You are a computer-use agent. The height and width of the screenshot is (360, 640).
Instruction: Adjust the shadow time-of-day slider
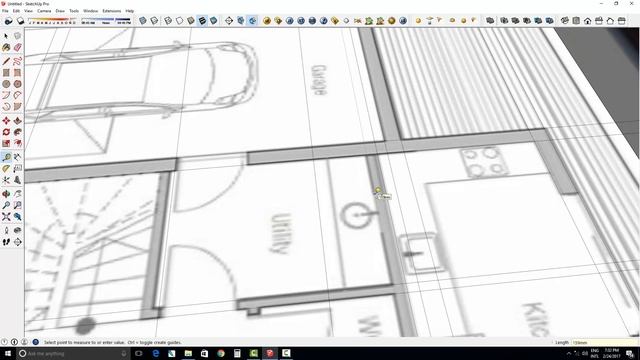pyautogui.click(x=106, y=21)
